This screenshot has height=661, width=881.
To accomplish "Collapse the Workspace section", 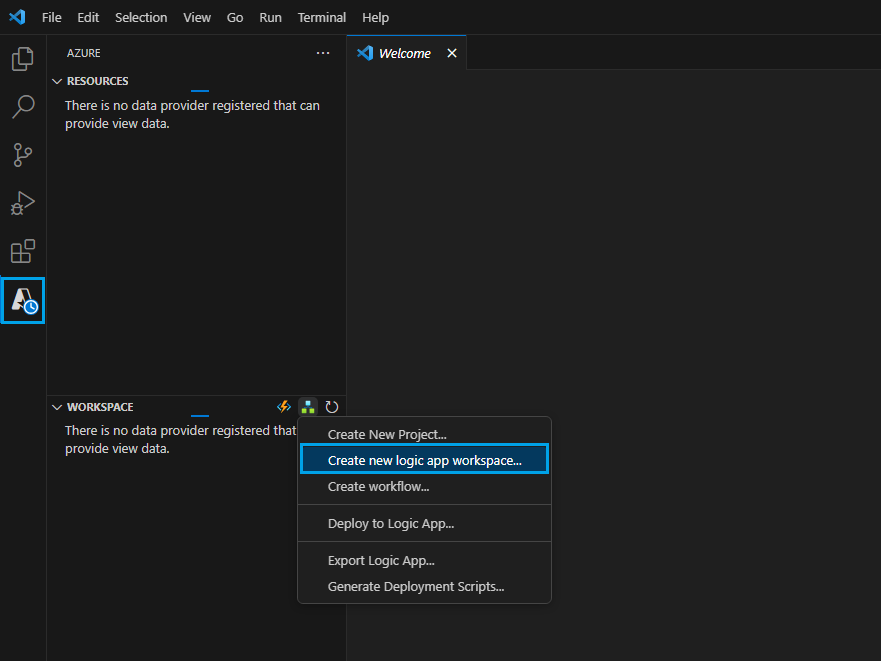I will pyautogui.click(x=57, y=407).
